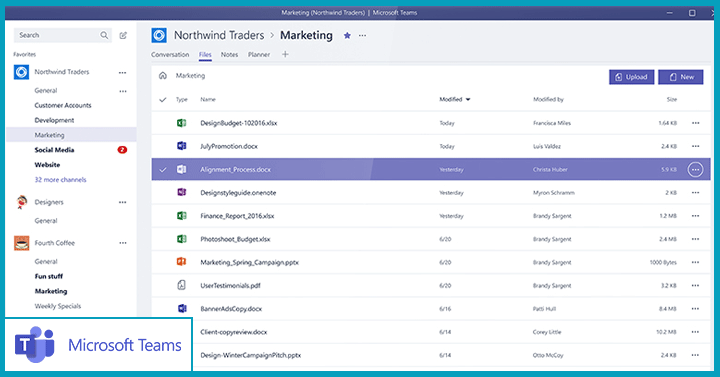
Task: Open the Social Media channel
Action: (54, 150)
